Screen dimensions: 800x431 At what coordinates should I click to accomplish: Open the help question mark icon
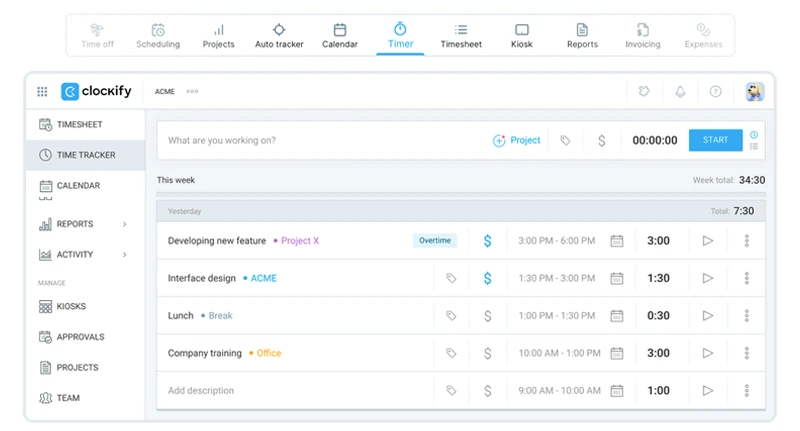coord(716,91)
